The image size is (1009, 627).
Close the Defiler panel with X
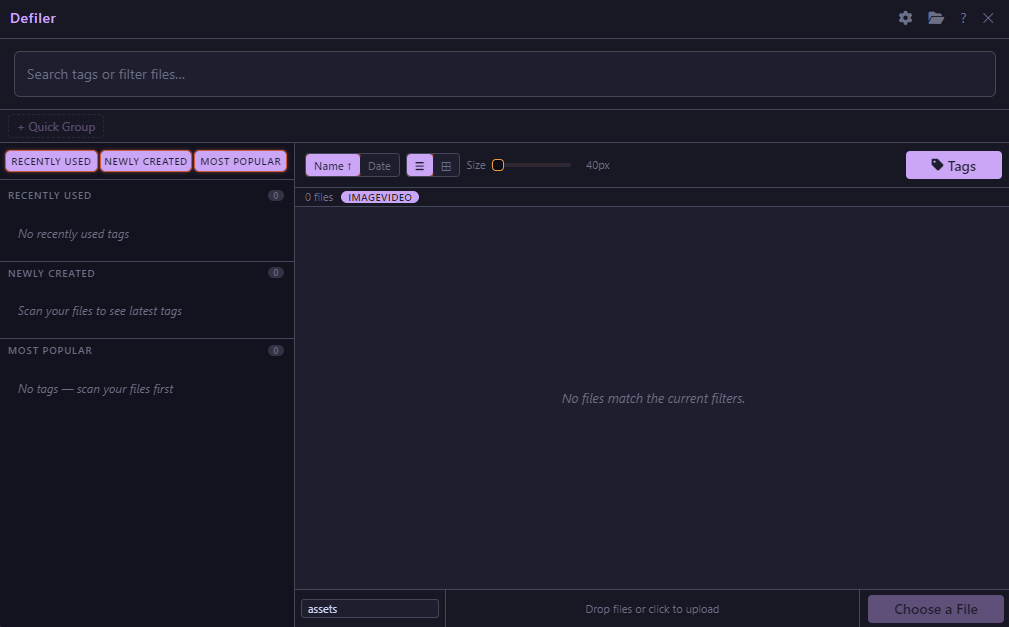pos(988,18)
